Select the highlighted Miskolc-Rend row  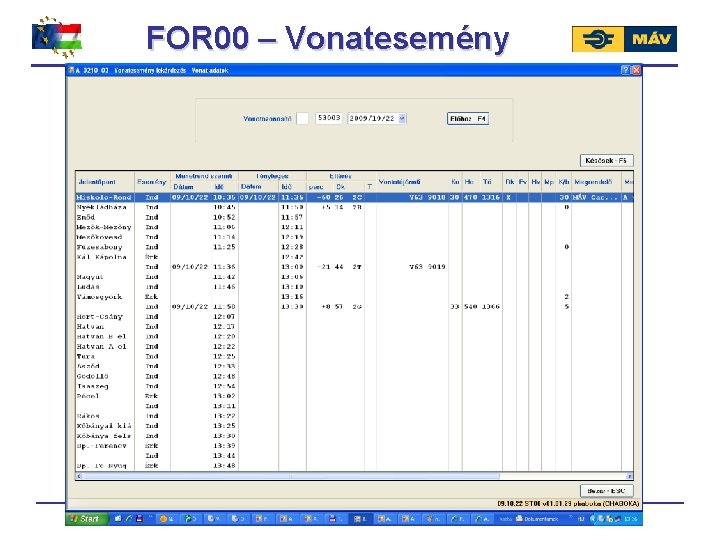pos(354,197)
